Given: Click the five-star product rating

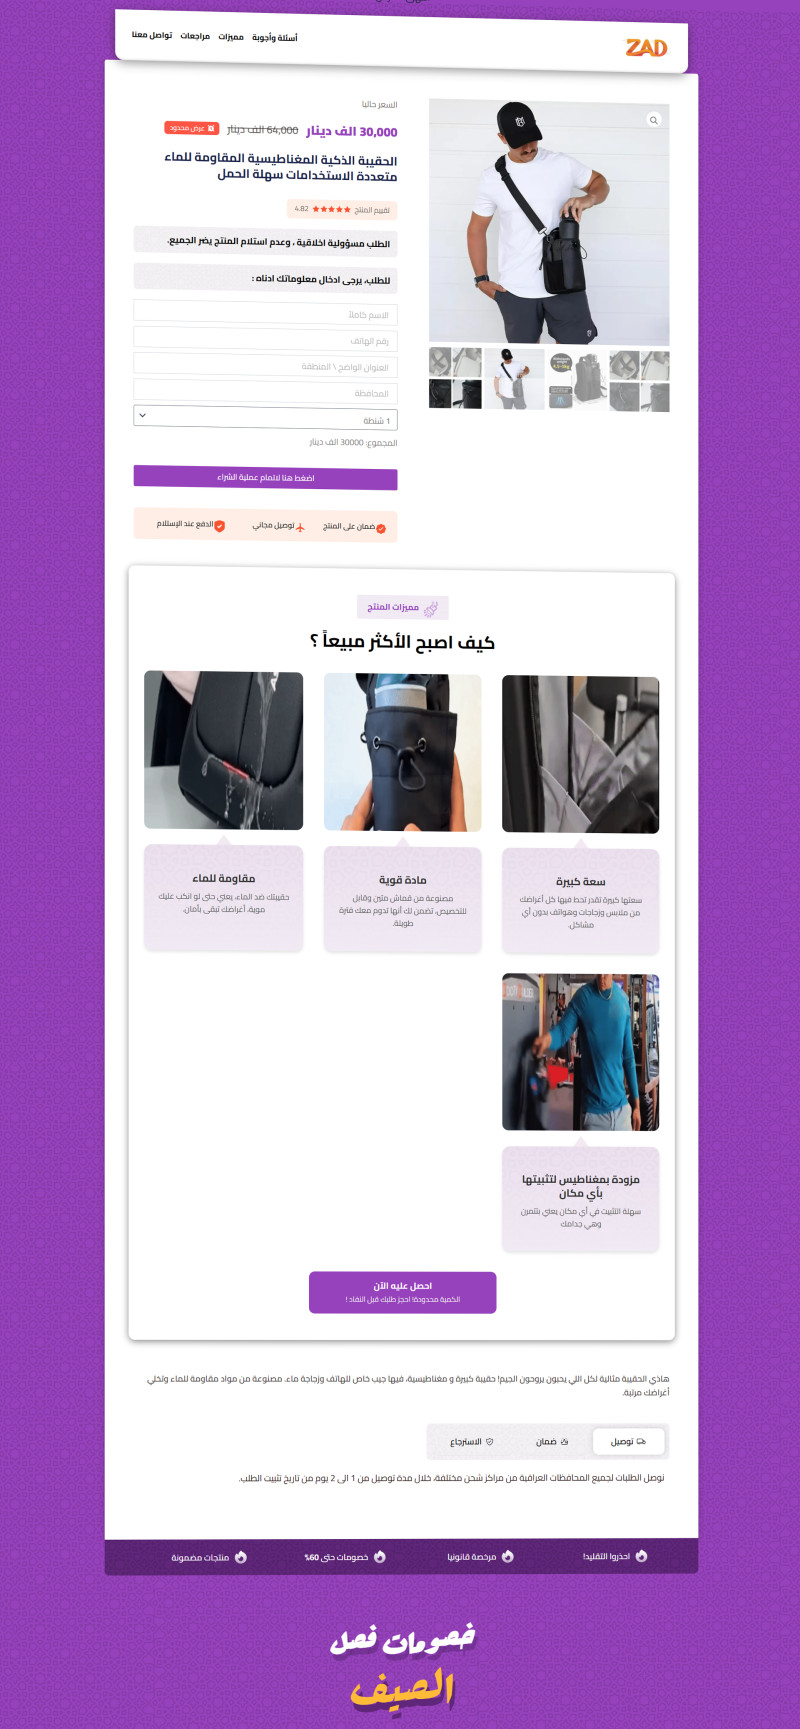Looking at the screenshot, I should click(331, 209).
